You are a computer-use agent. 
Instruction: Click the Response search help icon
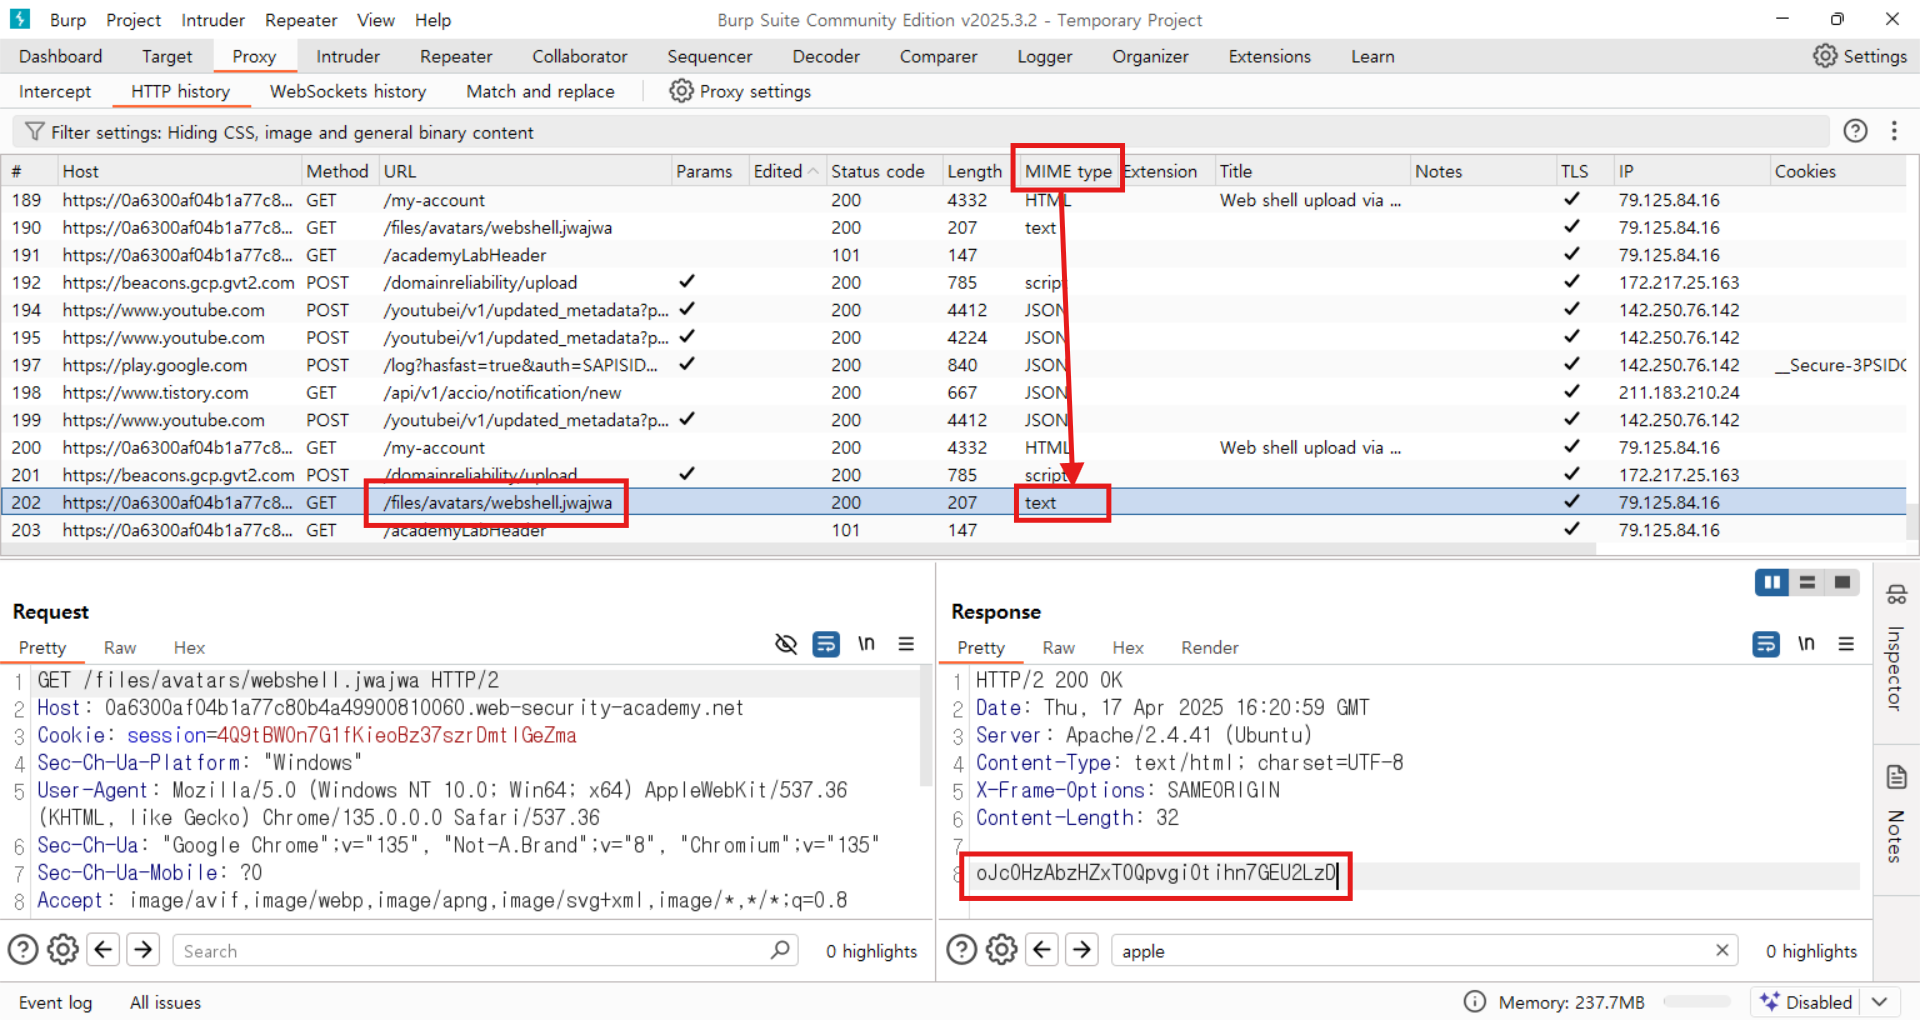(961, 949)
